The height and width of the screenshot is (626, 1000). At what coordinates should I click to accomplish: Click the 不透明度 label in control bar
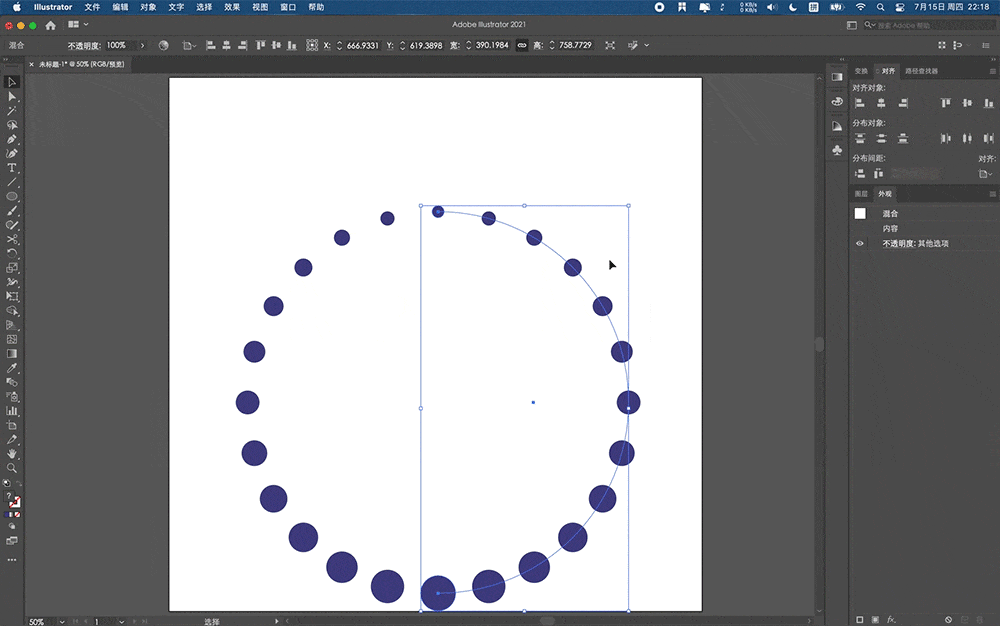coord(84,45)
